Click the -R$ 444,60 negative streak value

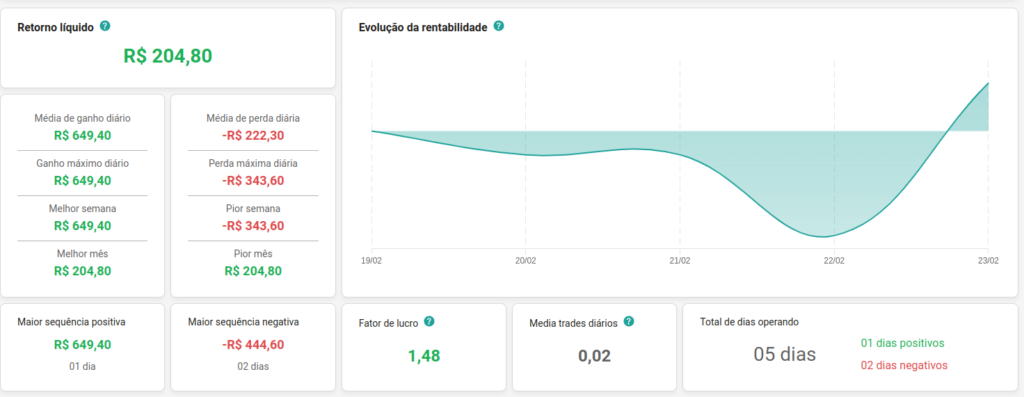[253, 345]
